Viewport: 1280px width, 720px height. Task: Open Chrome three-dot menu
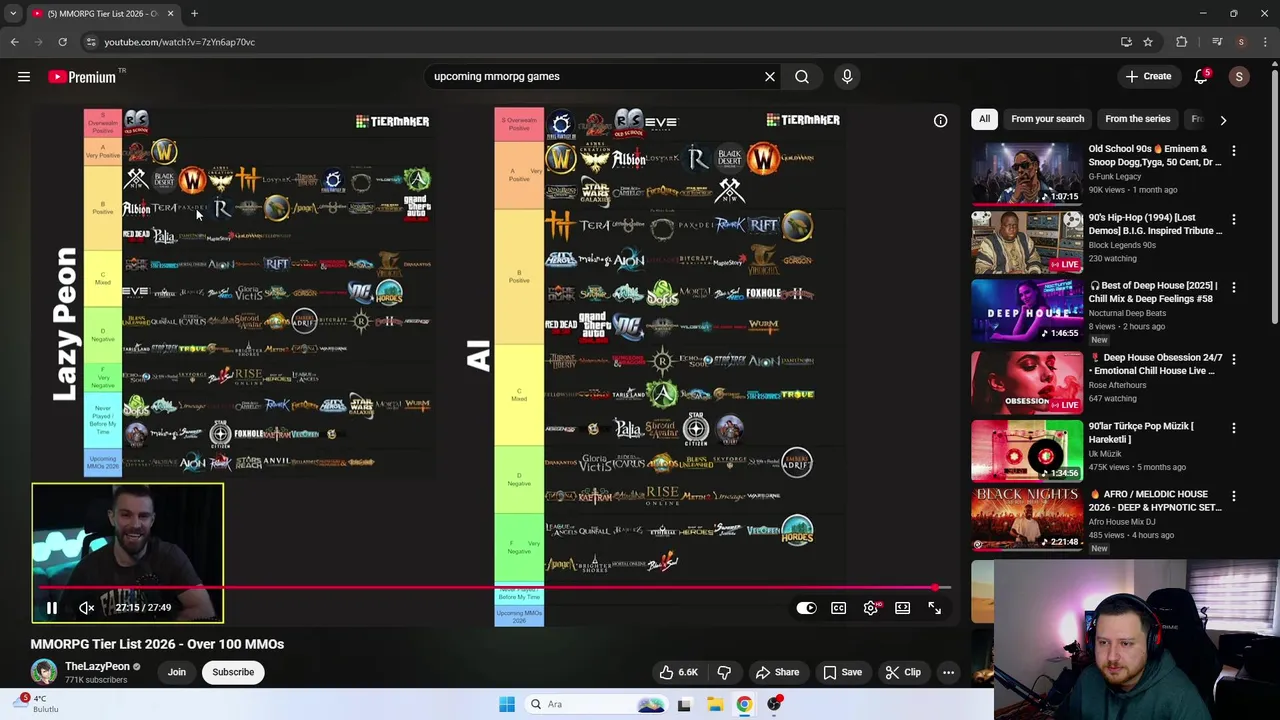(1265, 42)
